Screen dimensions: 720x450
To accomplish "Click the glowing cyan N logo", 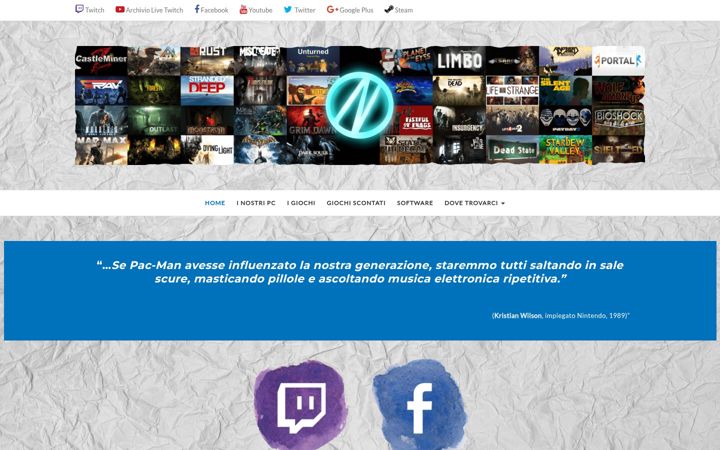I will point(360,105).
